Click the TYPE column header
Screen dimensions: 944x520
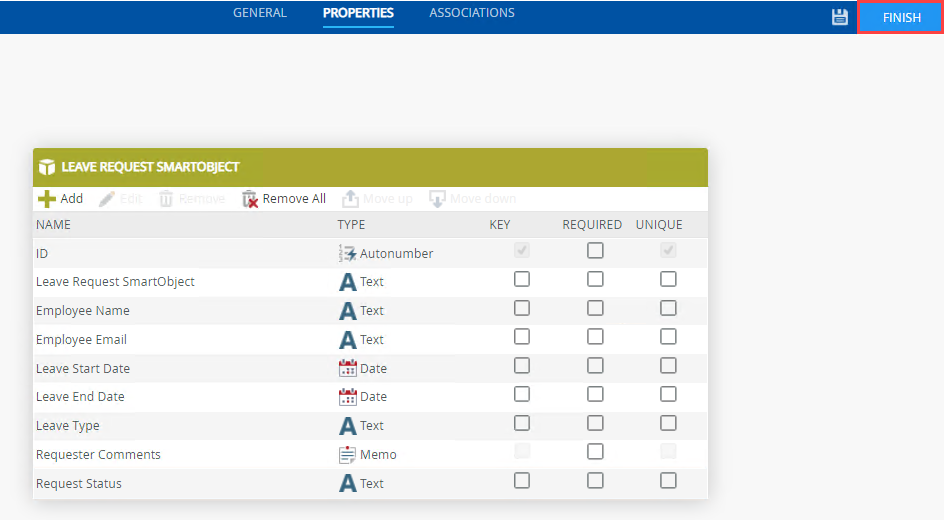(x=351, y=224)
